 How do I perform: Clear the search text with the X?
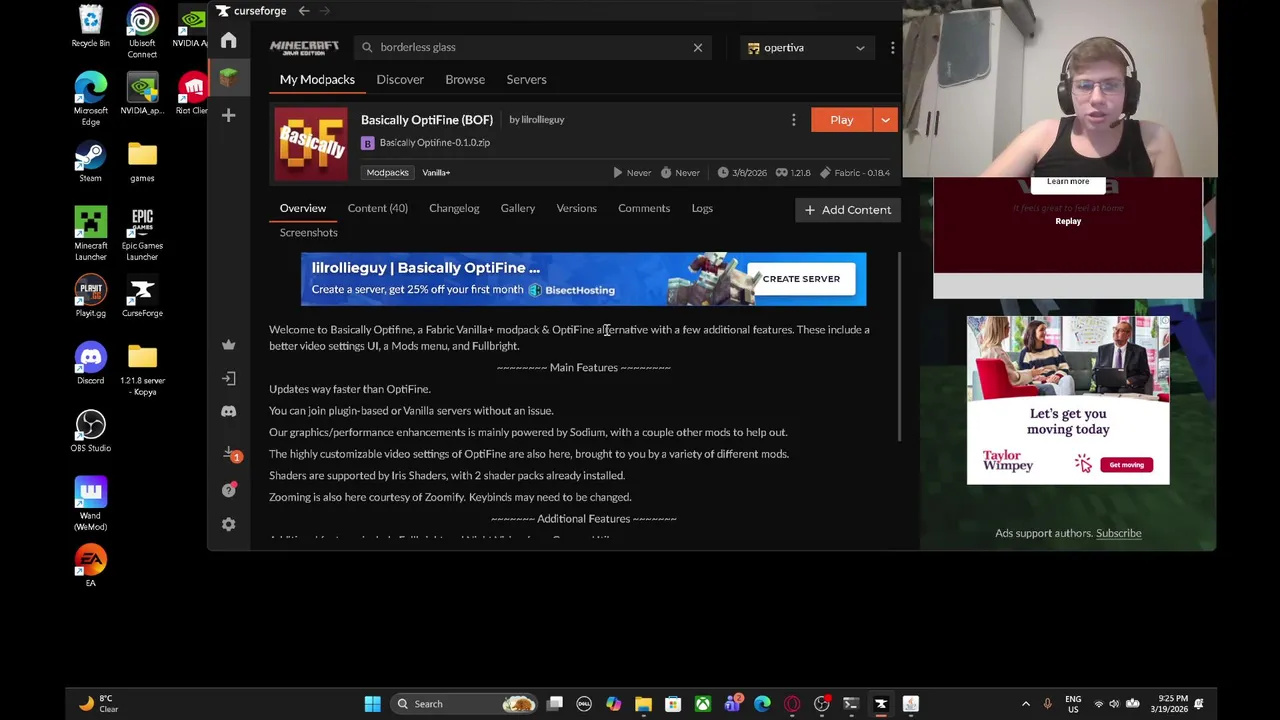pos(698,47)
